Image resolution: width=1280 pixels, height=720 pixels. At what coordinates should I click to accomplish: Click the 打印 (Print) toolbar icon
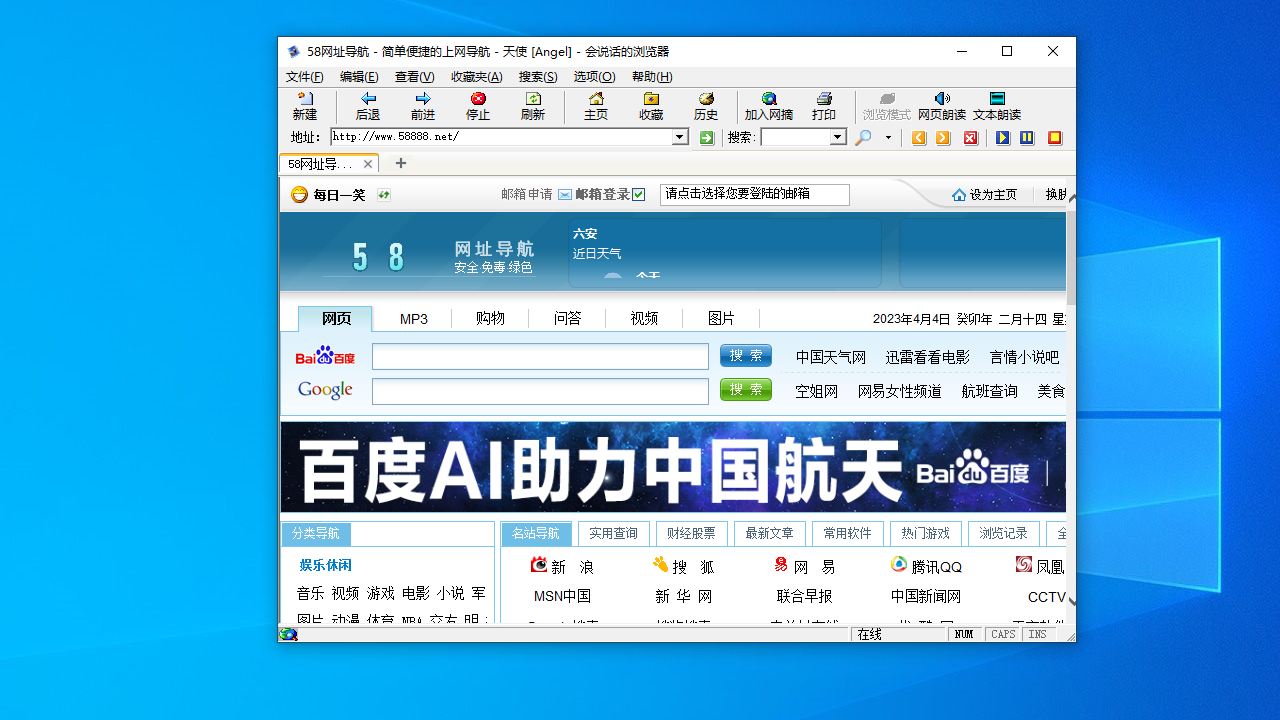[x=823, y=106]
